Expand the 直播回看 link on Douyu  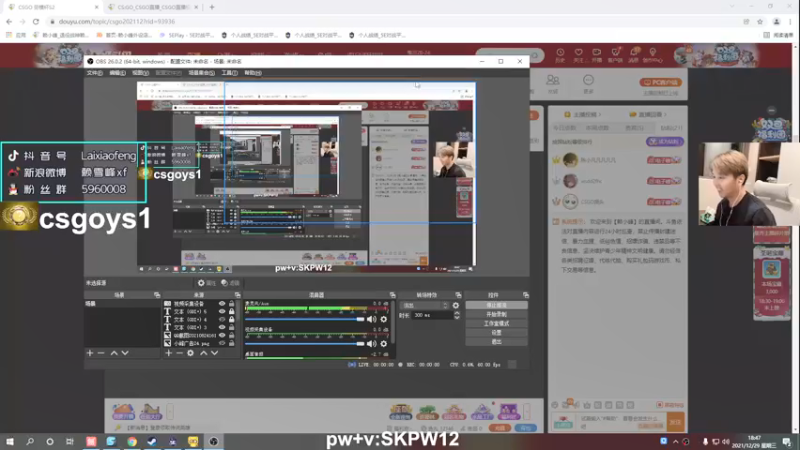click(x=648, y=115)
